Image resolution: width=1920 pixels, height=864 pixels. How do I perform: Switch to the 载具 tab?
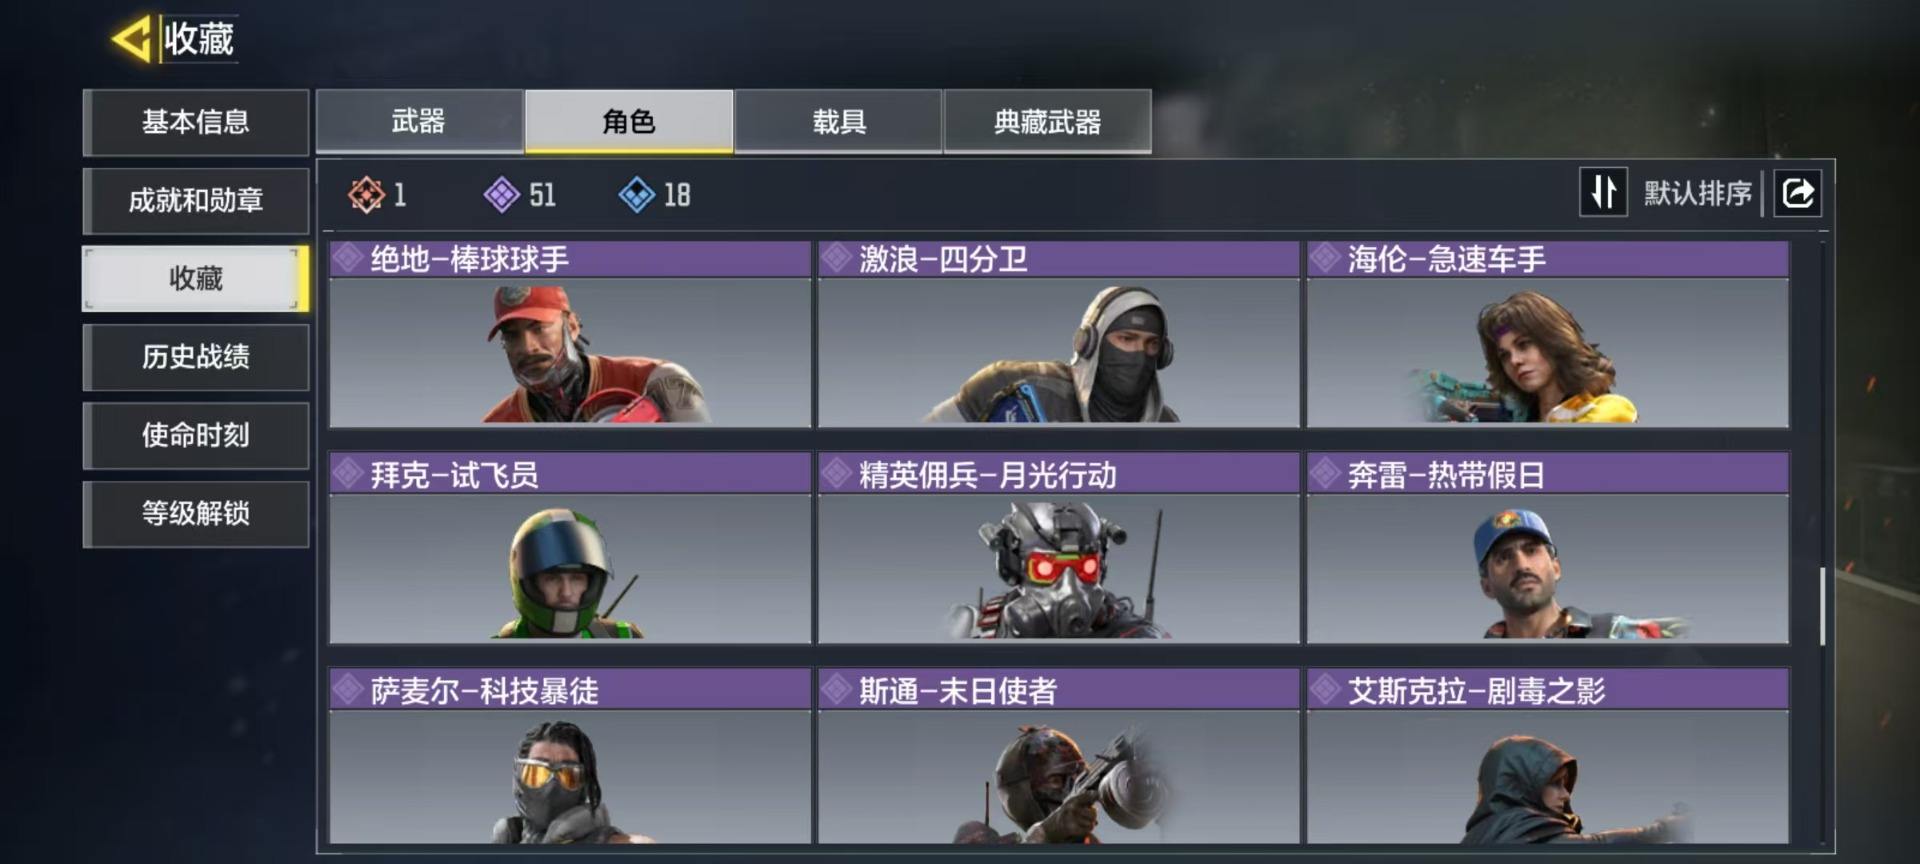(x=838, y=122)
